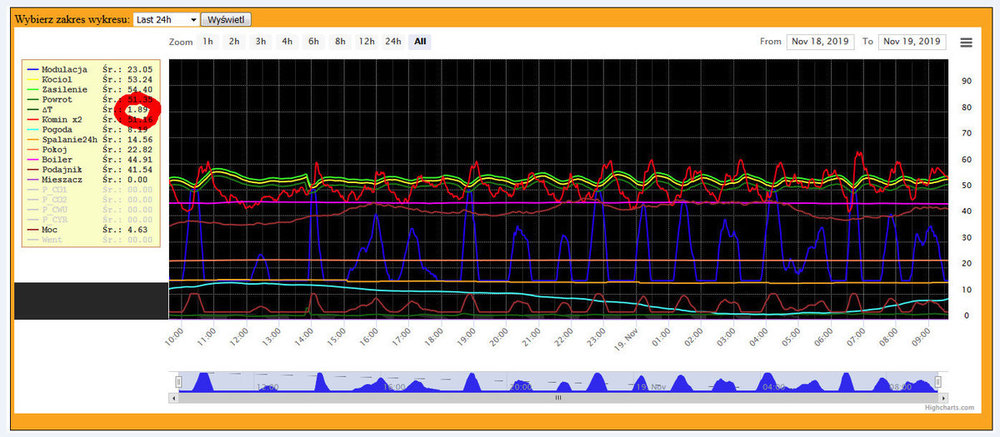This screenshot has width=1000, height=437.
Task: Show the disabled P_CO1 series
Action: (x=56, y=189)
